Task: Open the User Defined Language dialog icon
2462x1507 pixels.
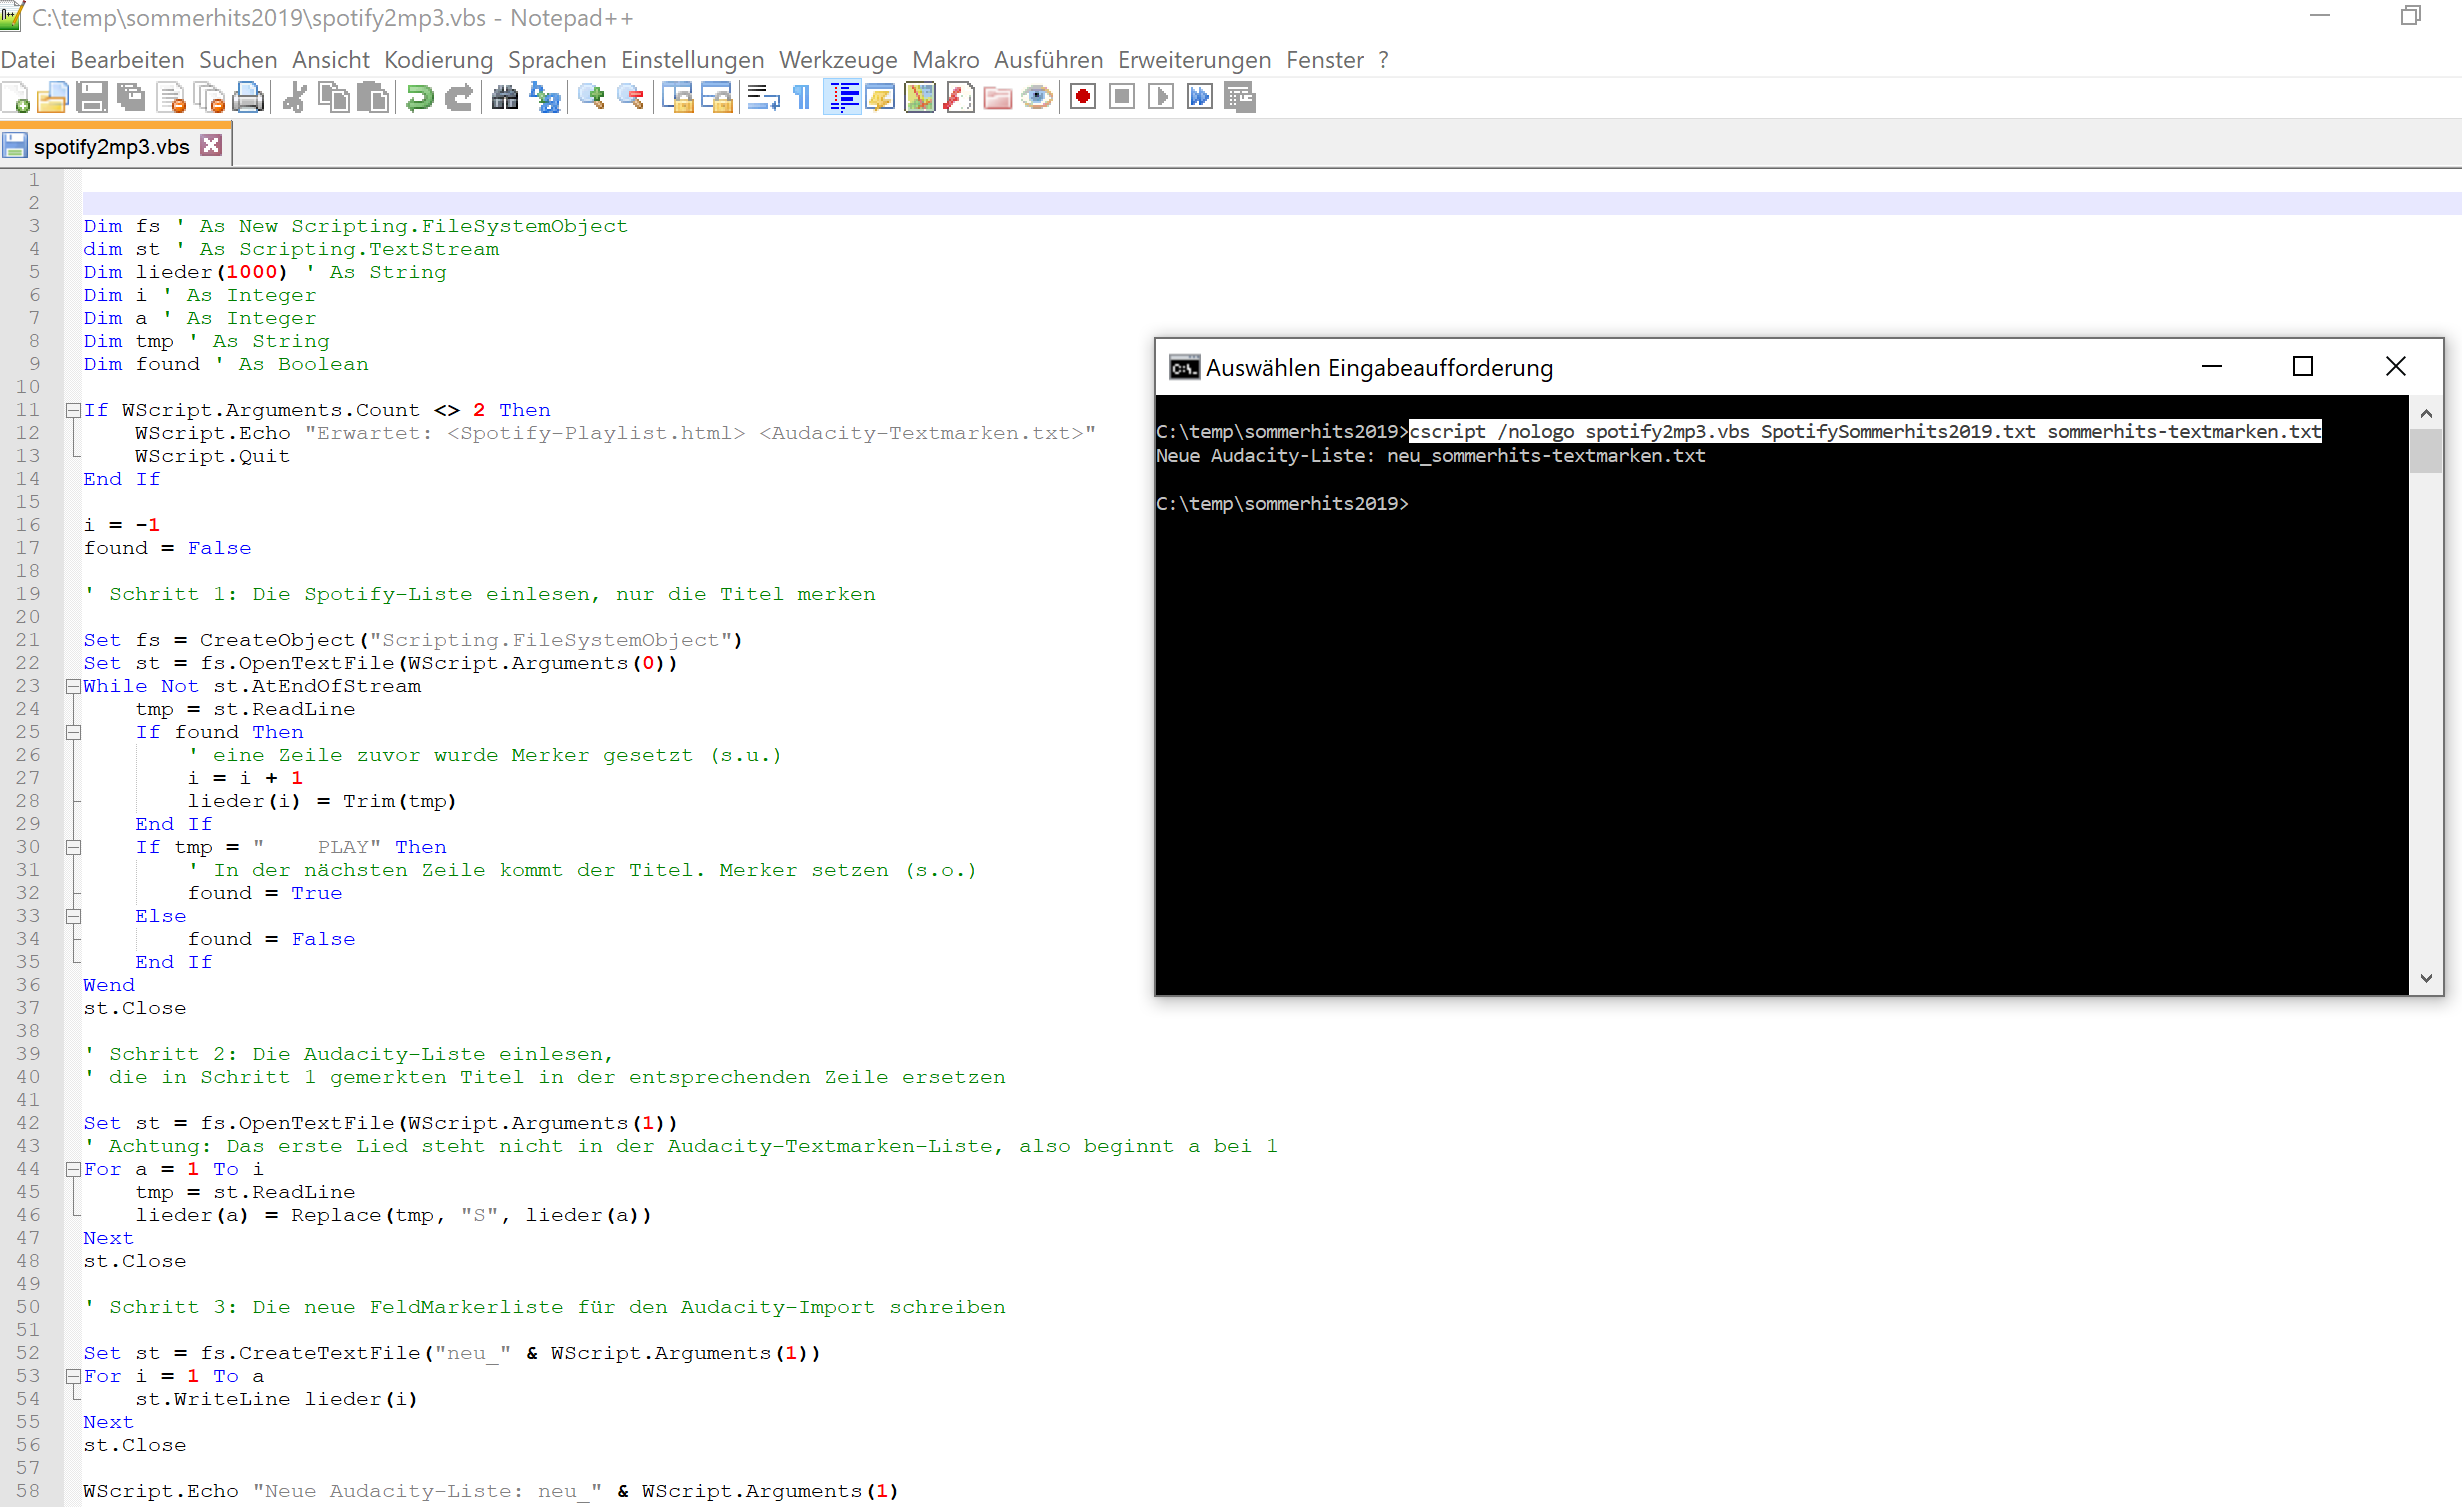Action: click(880, 97)
